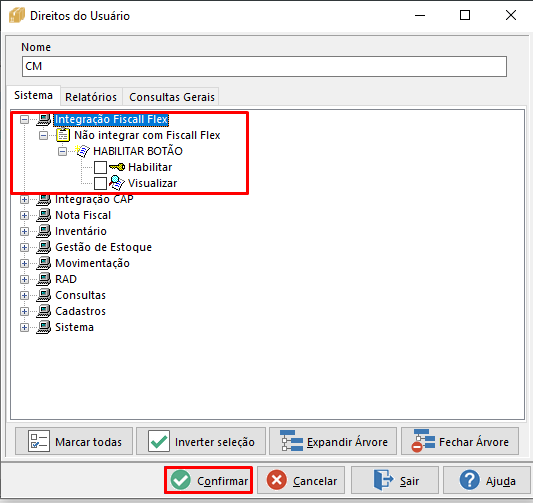Expand the Movimentação node

(x=24, y=263)
